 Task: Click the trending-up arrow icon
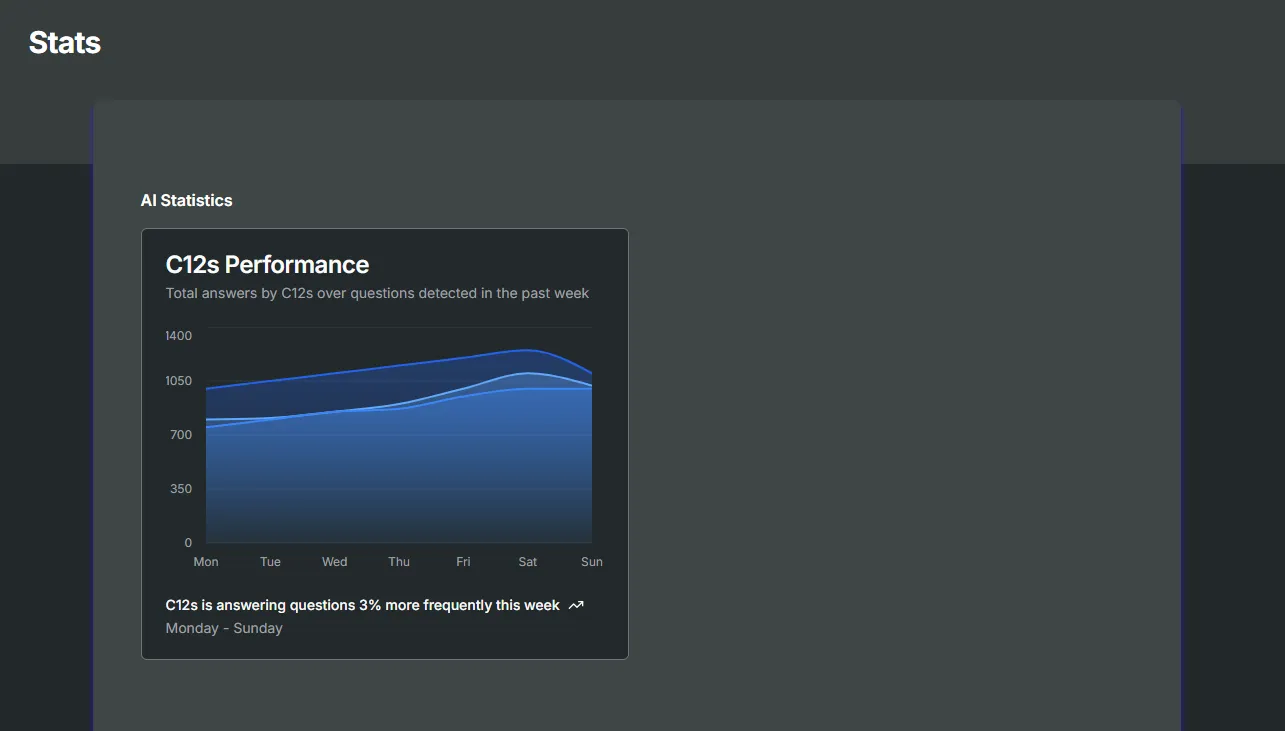576,605
